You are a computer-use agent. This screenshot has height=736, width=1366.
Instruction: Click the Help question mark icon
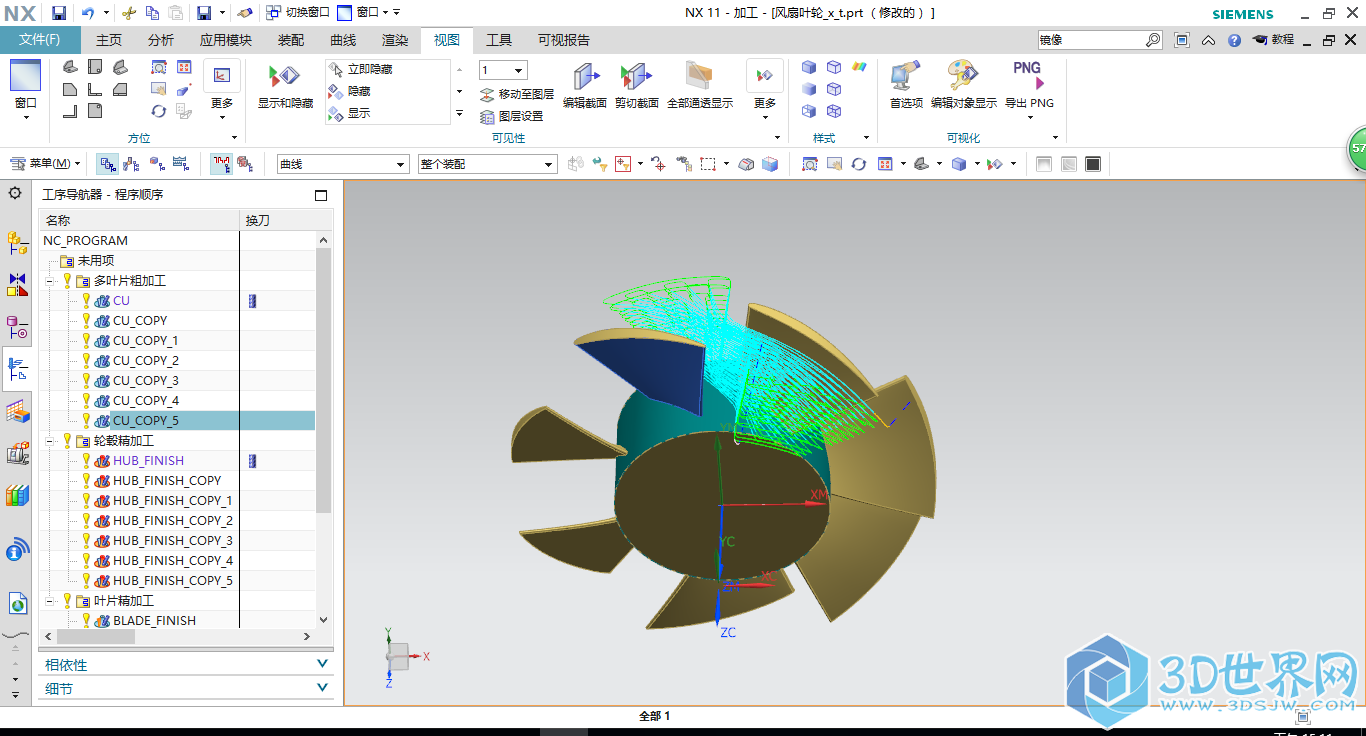[1234, 40]
